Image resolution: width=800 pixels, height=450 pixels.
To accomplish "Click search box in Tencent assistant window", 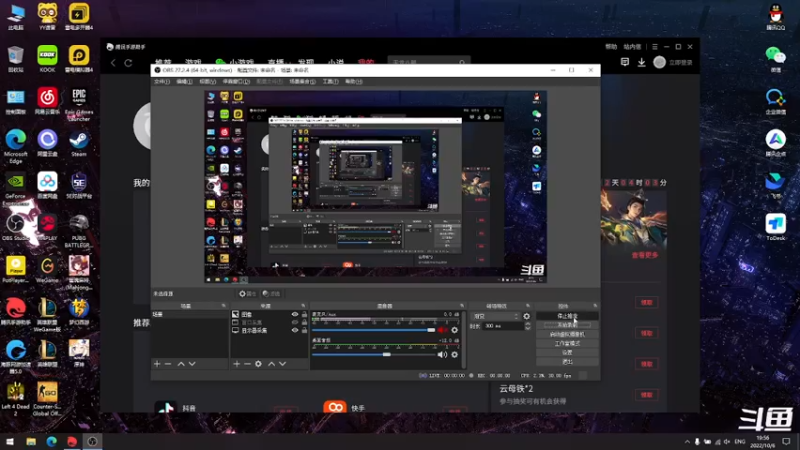I will (428, 62).
